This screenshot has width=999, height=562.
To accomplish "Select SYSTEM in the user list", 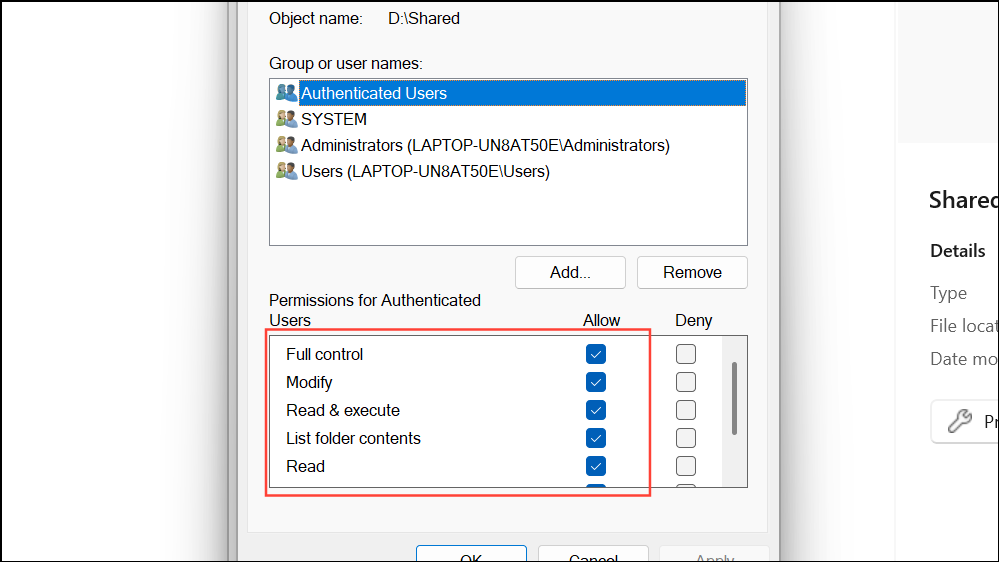I will (334, 119).
